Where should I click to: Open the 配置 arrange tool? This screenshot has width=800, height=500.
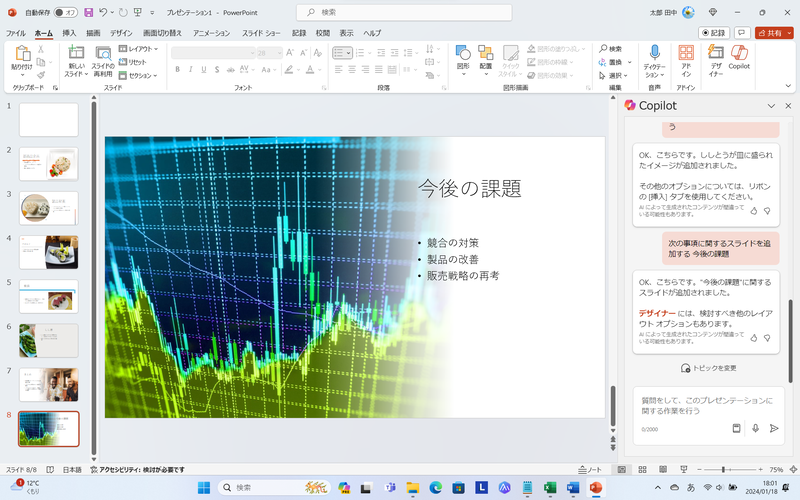(485, 53)
